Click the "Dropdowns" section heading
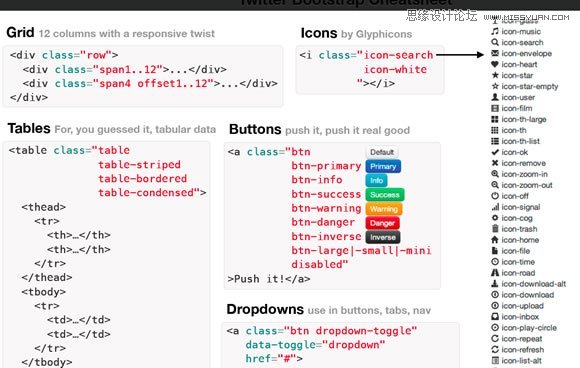This screenshot has width=580, height=368. (x=265, y=309)
